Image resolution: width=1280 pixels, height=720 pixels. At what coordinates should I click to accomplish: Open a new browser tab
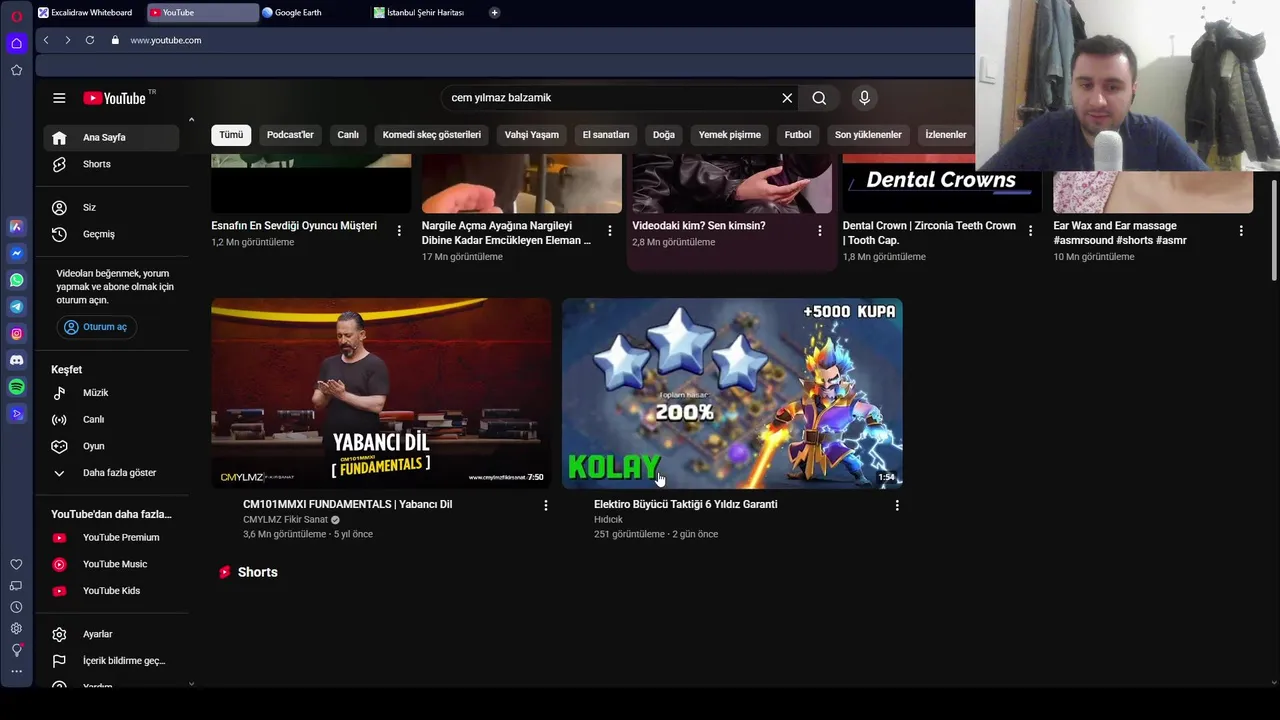(x=495, y=13)
